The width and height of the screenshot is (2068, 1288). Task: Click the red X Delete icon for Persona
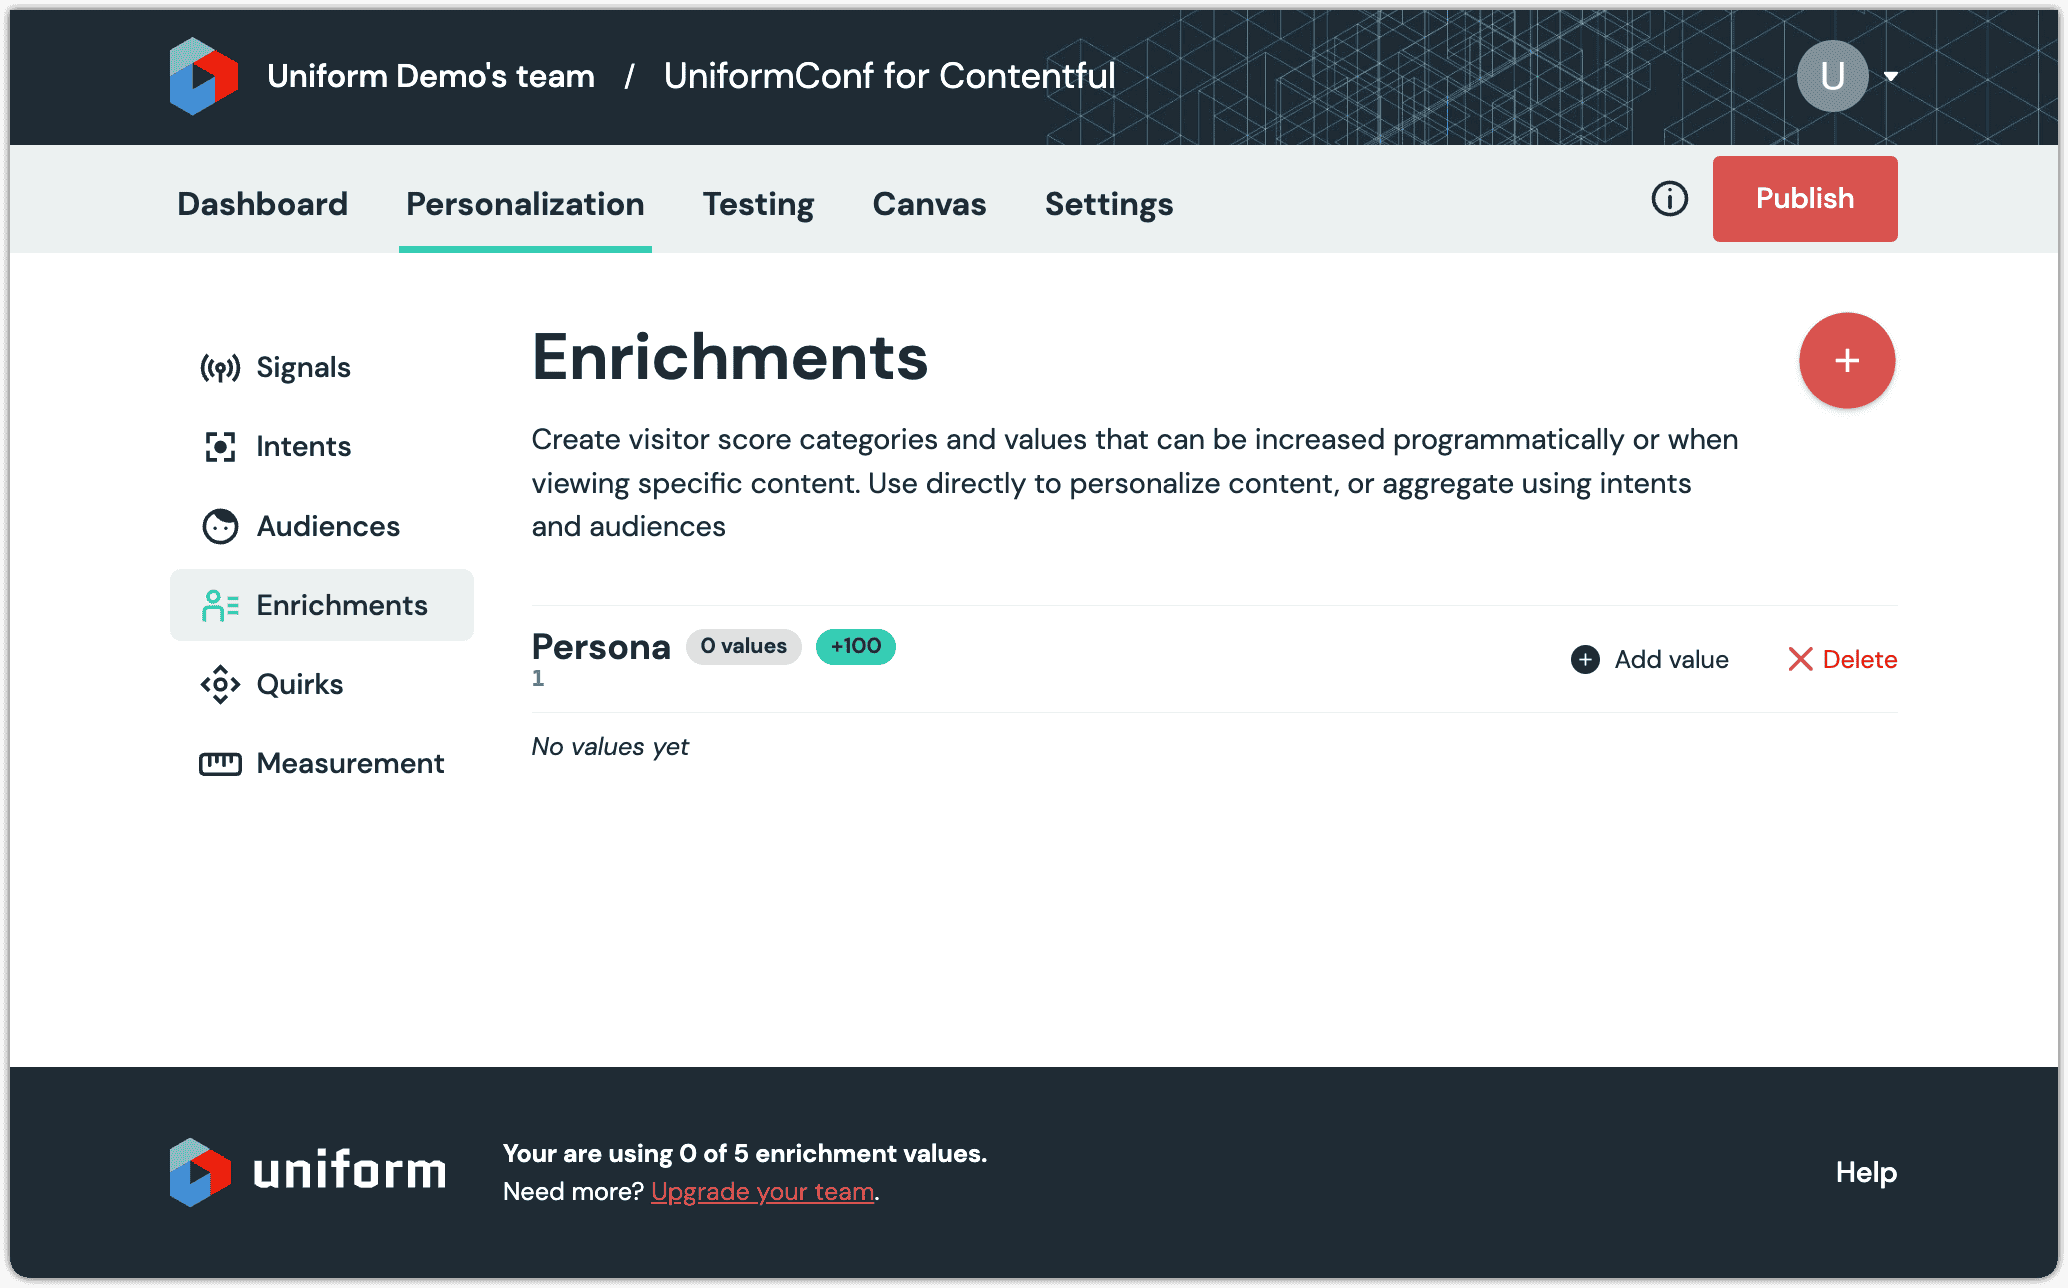tap(1801, 659)
